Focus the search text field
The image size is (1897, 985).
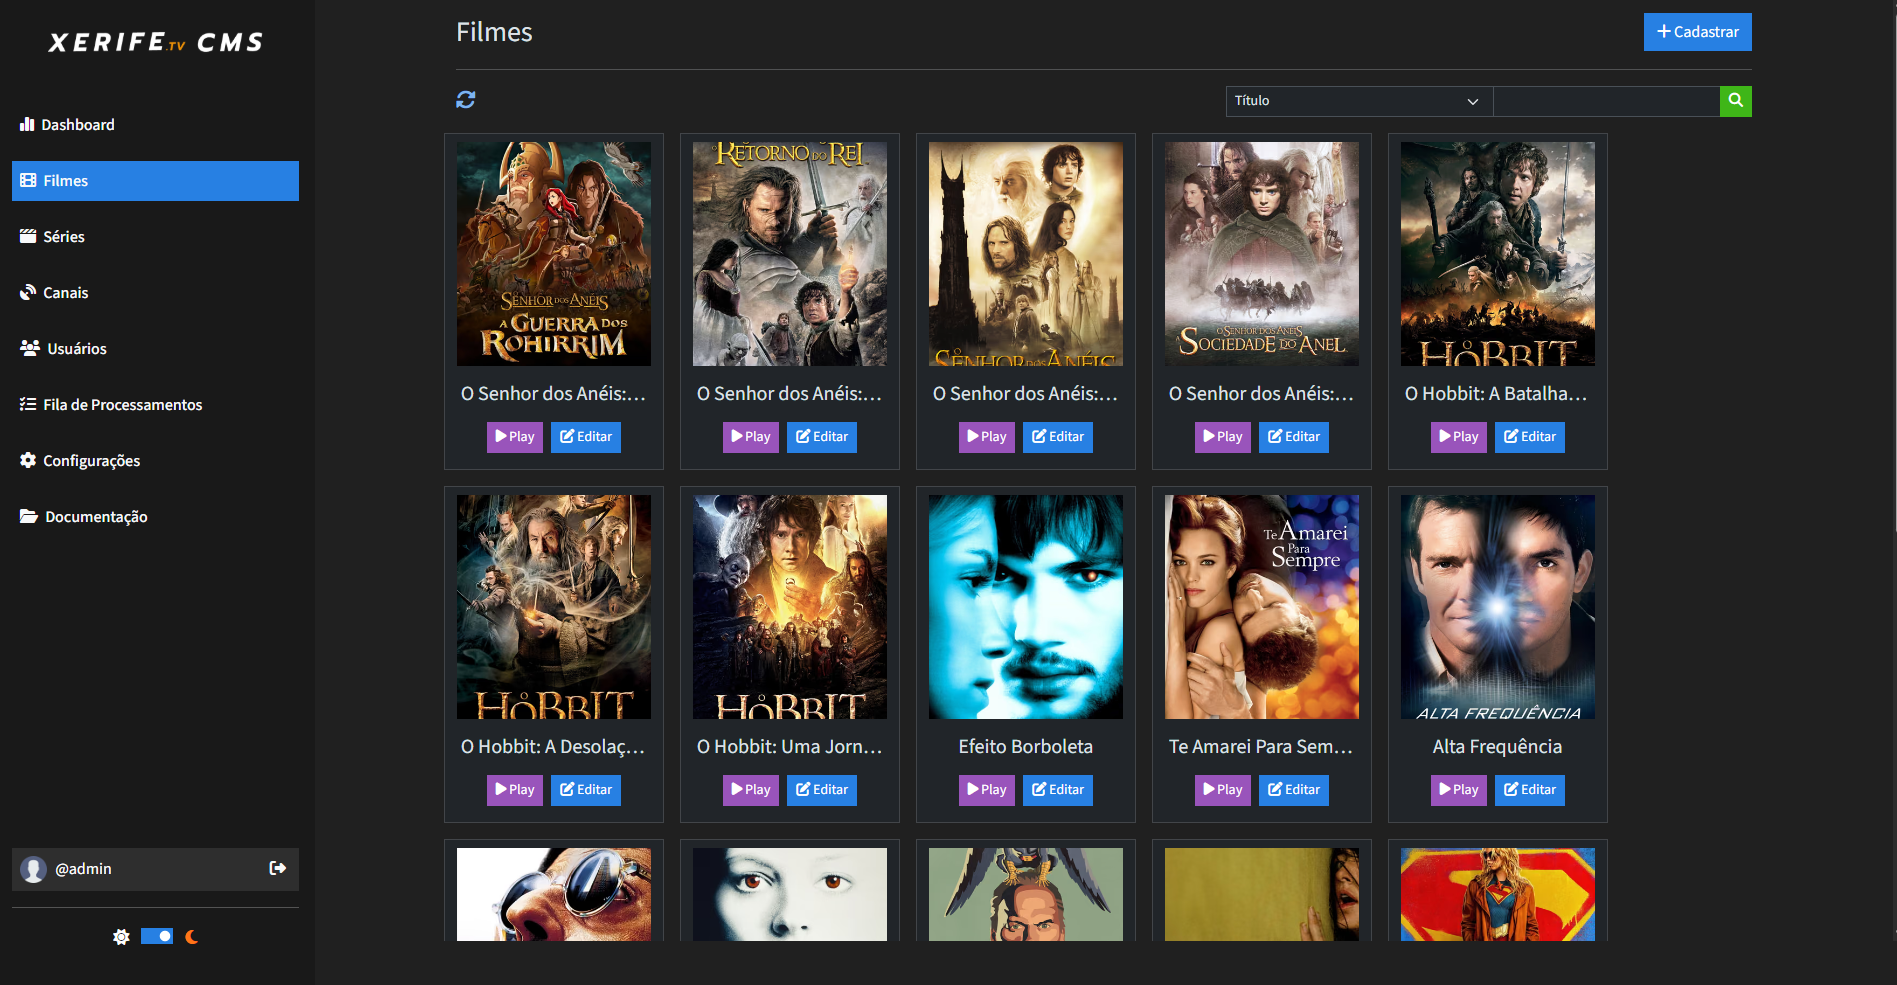(x=1606, y=101)
